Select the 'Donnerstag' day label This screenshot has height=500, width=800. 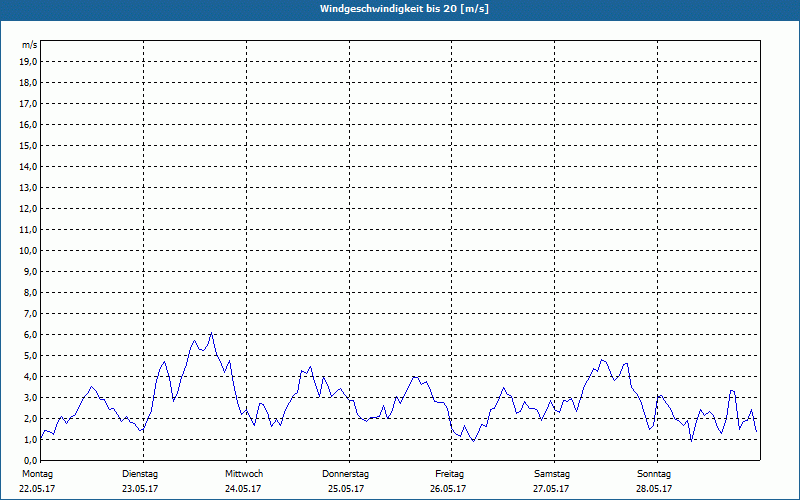pyautogui.click(x=345, y=474)
